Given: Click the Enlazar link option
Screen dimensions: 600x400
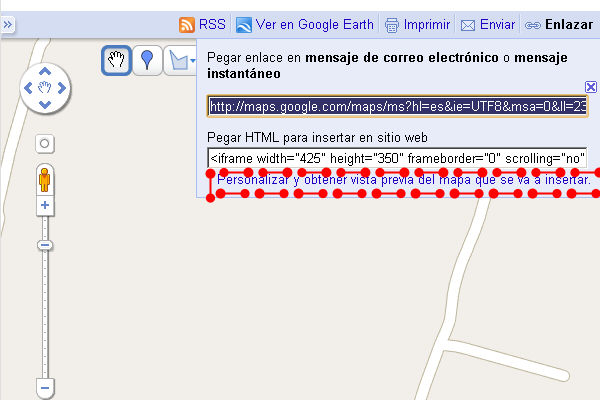Looking at the screenshot, I should [x=569, y=24].
